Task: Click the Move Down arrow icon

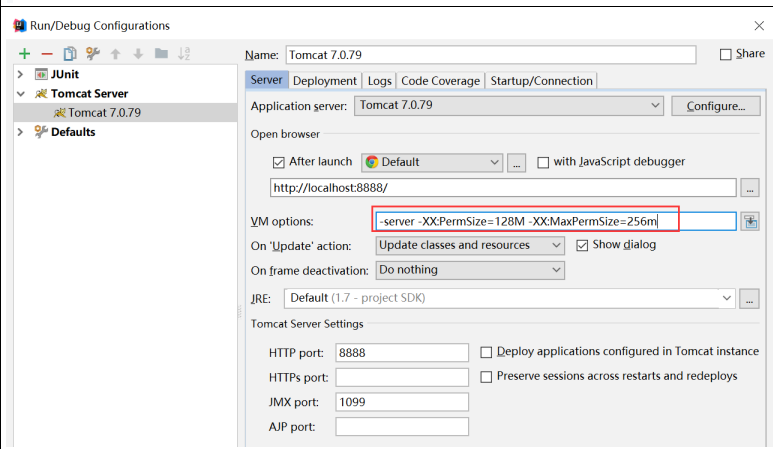Action: (x=138, y=54)
